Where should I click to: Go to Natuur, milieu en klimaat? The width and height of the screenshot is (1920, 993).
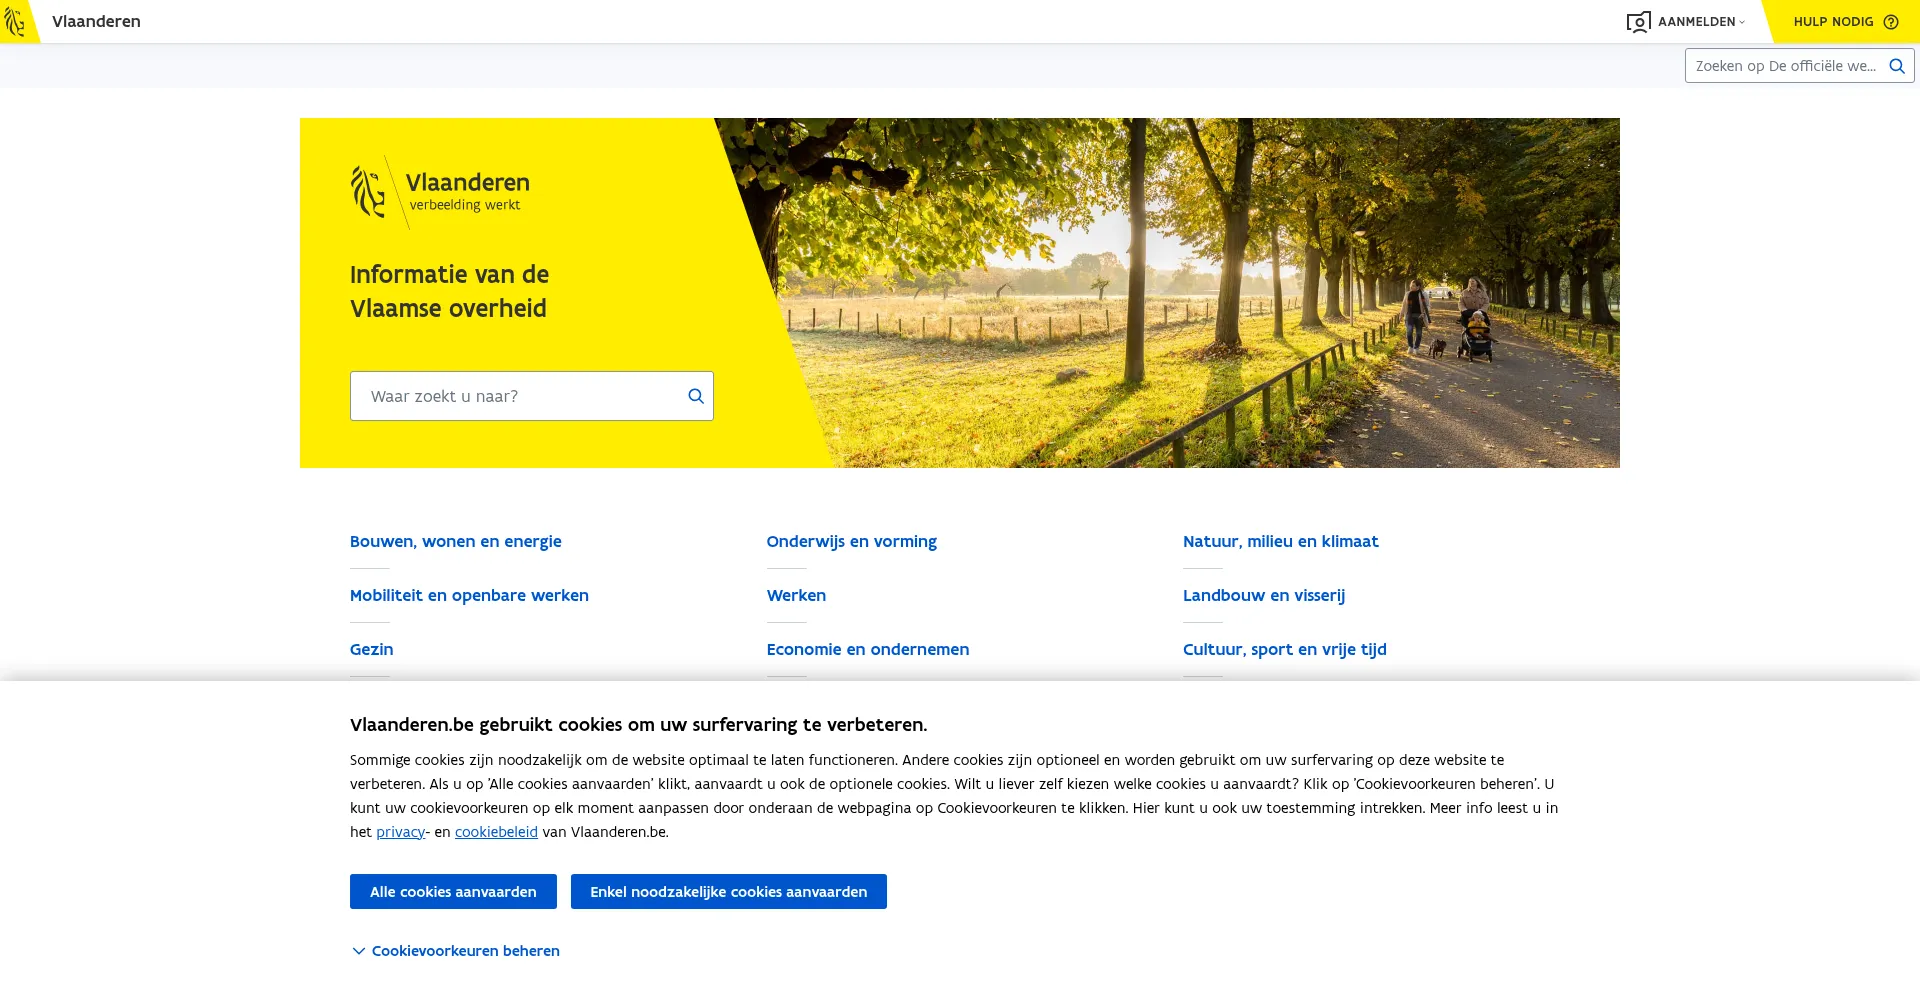pyautogui.click(x=1280, y=541)
